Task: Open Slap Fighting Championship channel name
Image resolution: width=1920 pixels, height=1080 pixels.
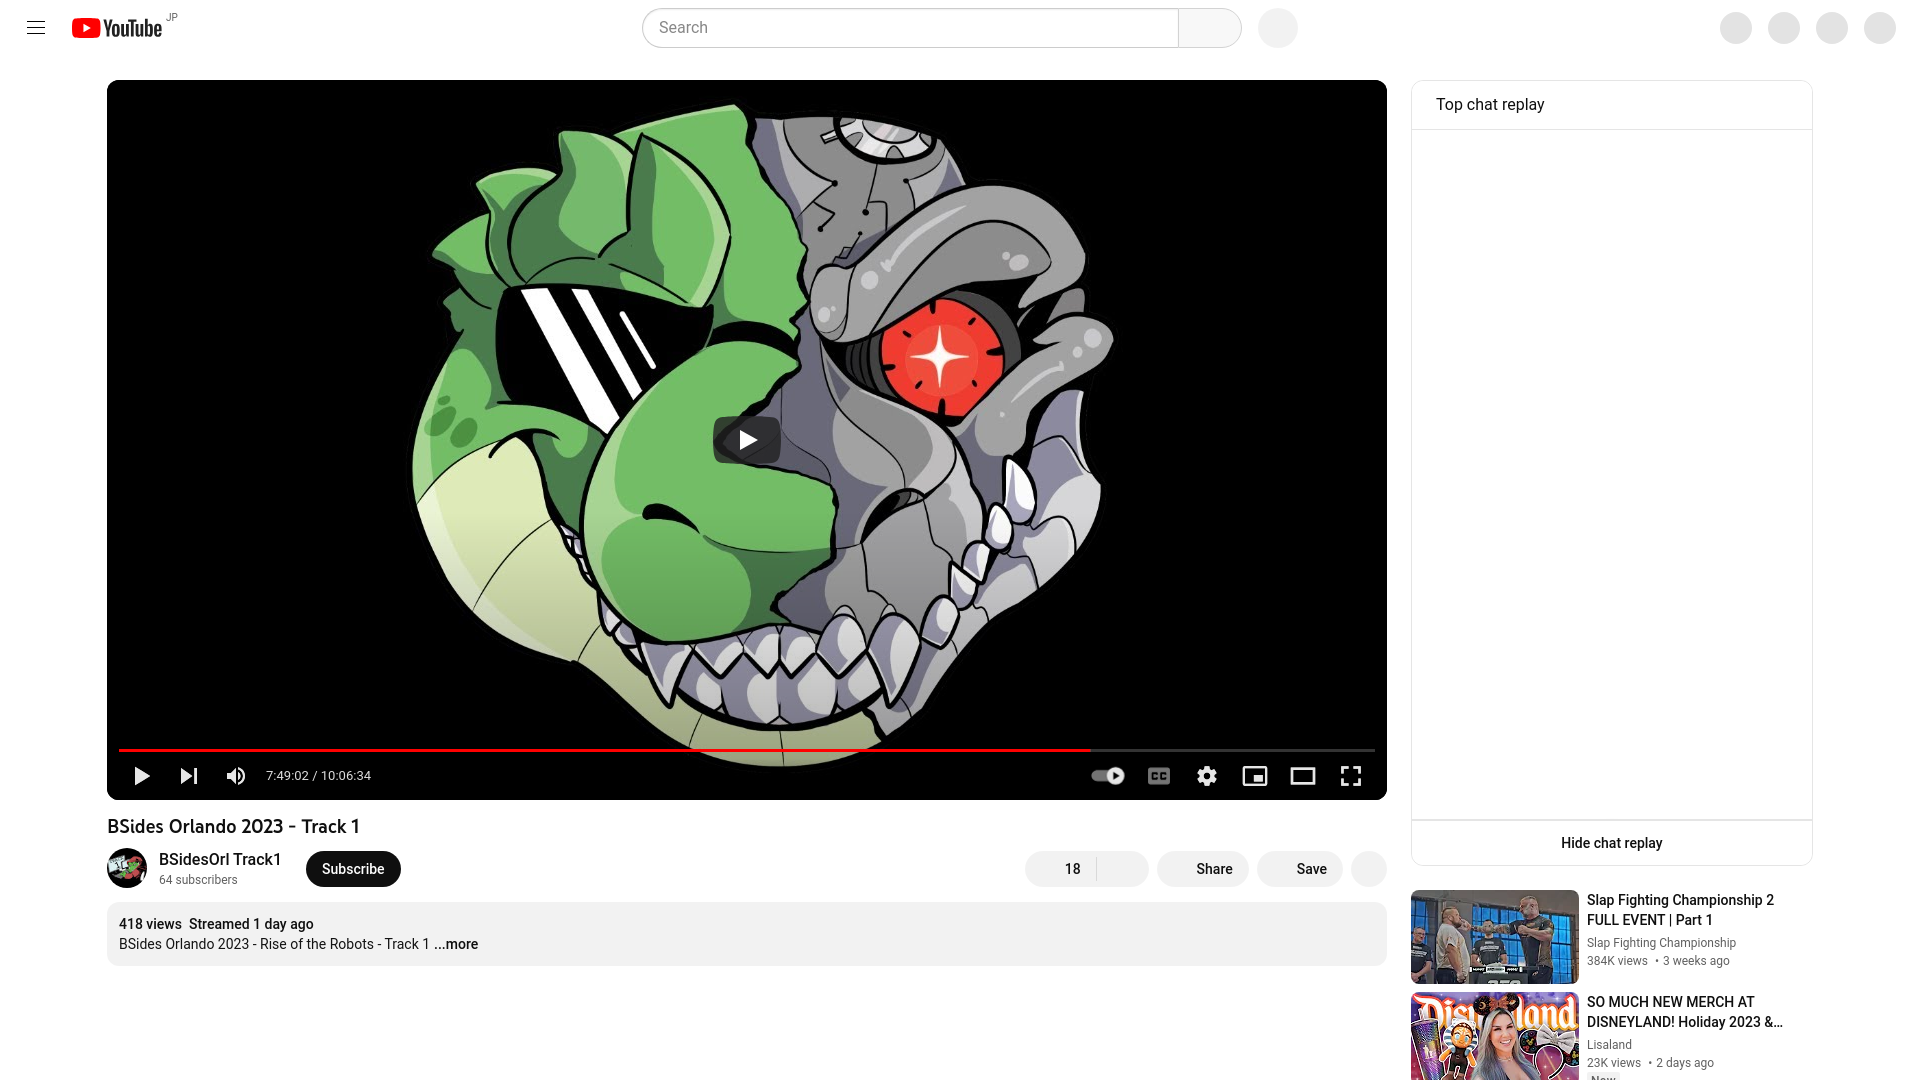Action: [1661, 943]
